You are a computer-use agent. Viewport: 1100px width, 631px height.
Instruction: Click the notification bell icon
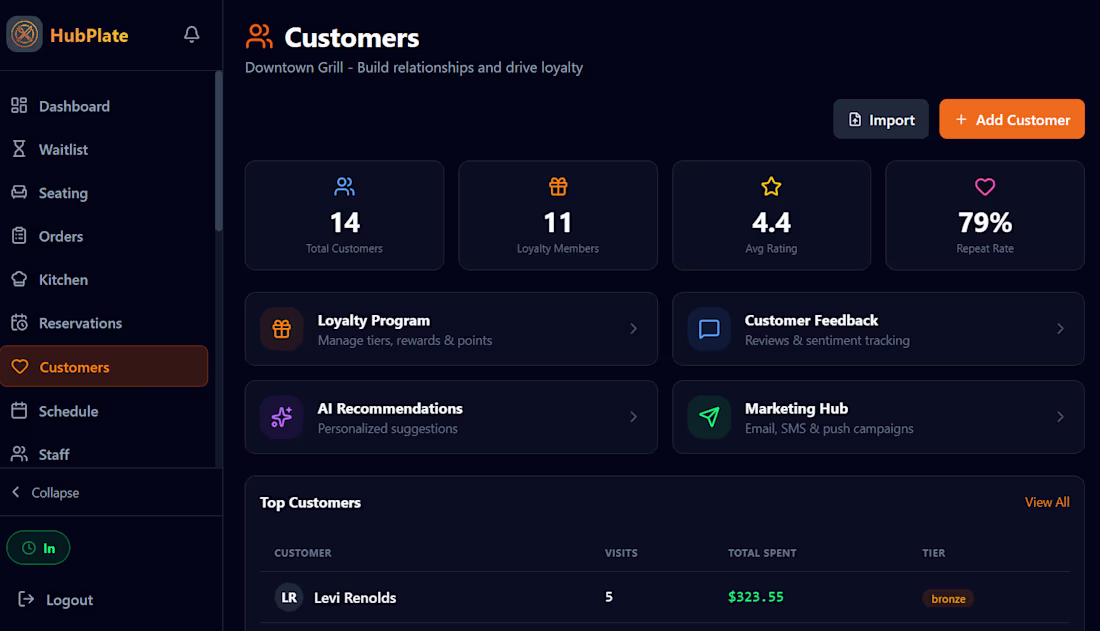[x=192, y=34]
